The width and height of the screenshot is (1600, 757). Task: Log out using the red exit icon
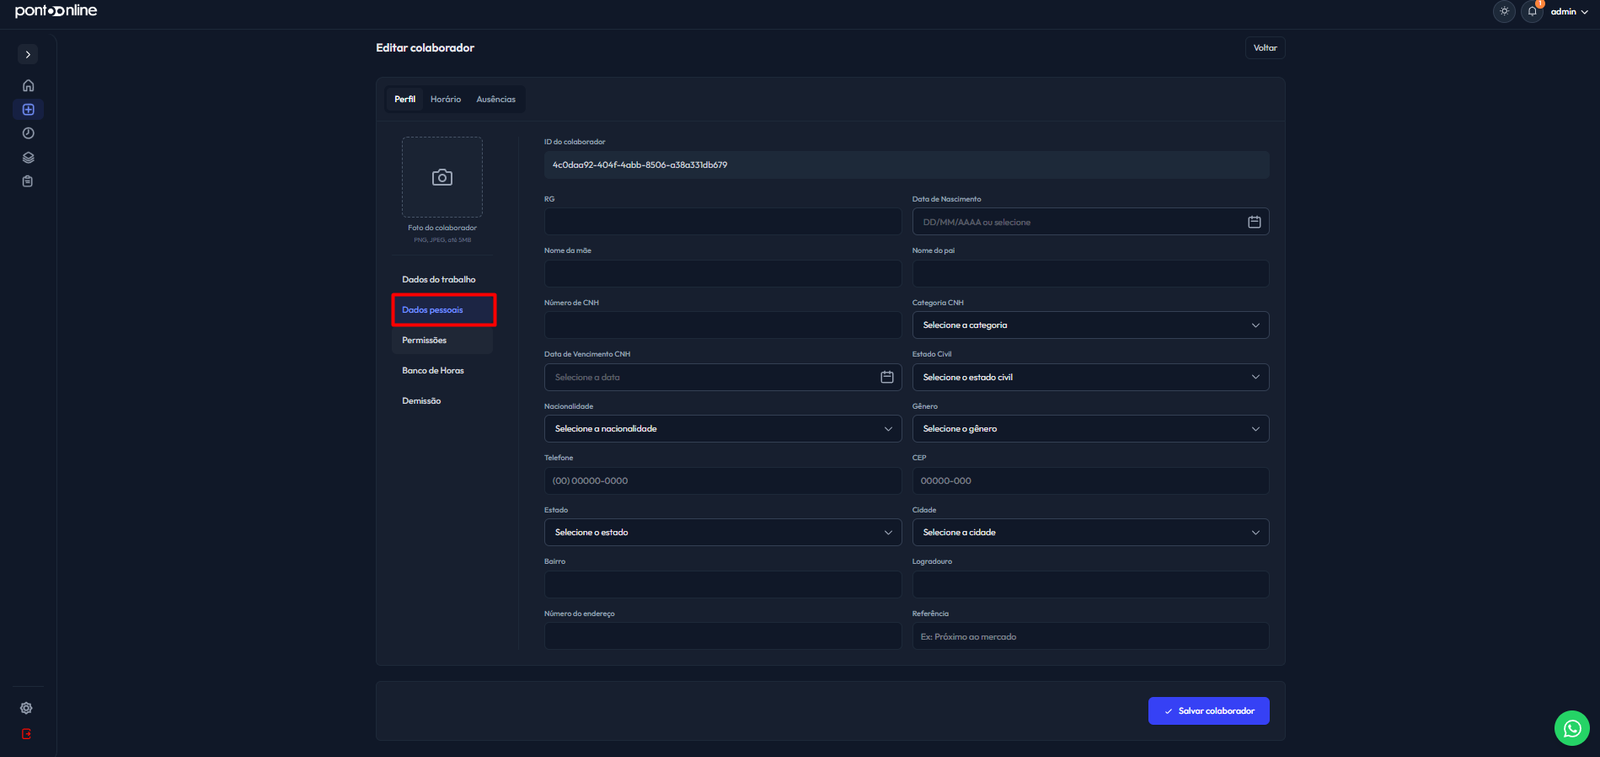26,734
